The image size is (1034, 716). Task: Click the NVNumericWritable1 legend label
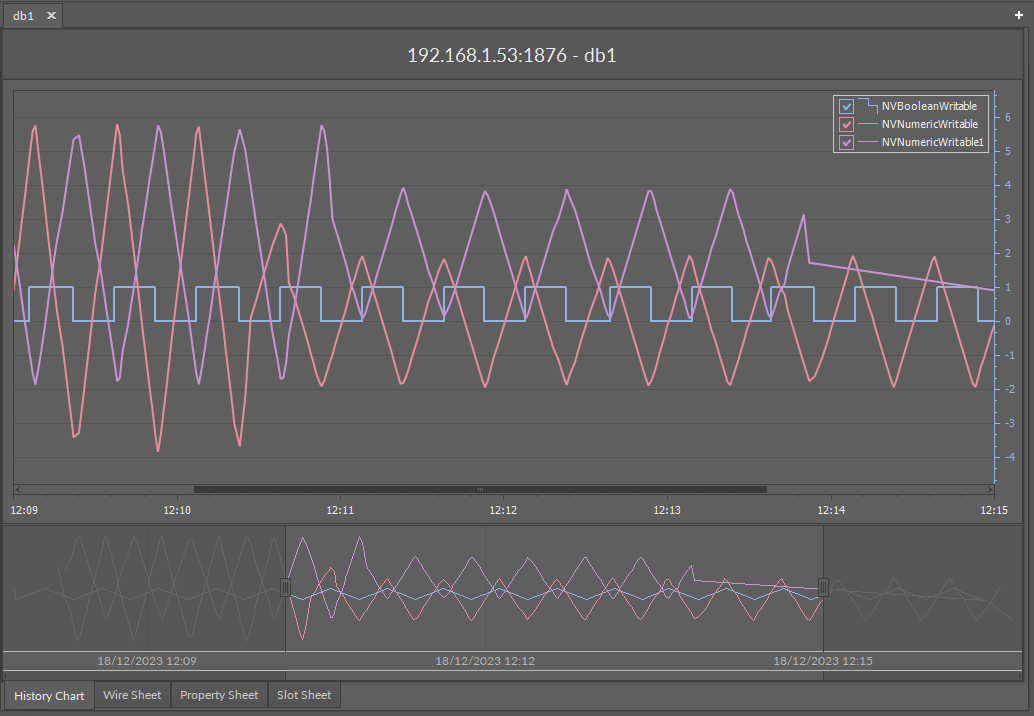[x=933, y=143]
